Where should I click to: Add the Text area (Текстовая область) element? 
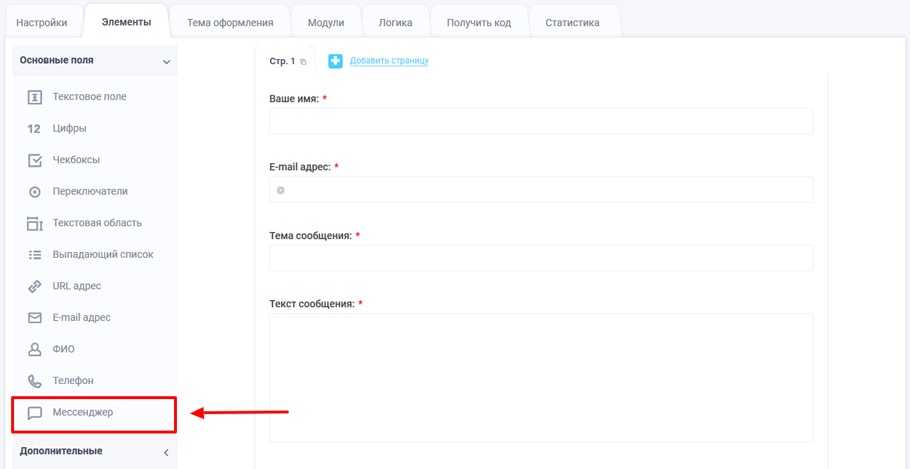point(96,223)
